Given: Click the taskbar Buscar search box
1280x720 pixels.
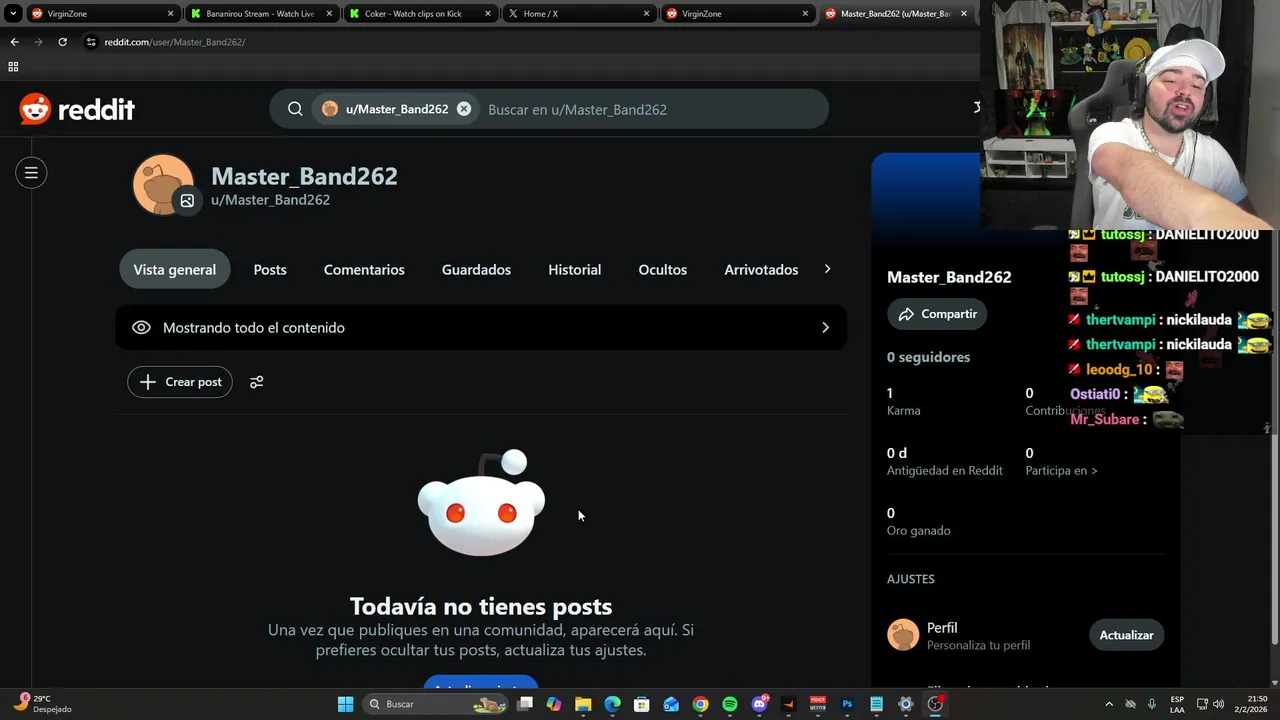Looking at the screenshot, I should point(435,704).
